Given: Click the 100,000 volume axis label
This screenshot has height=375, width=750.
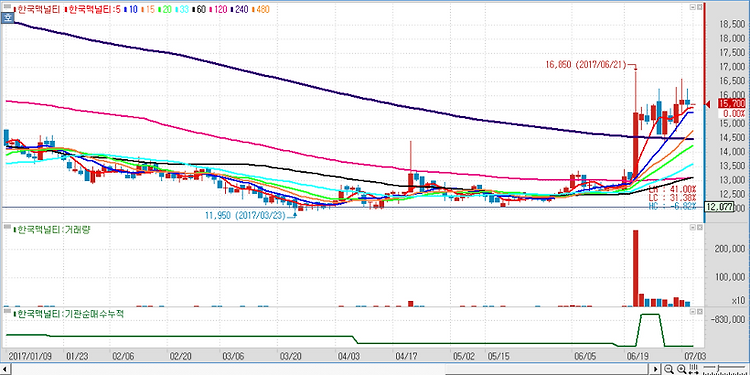Looking at the screenshot, I should [729, 277].
